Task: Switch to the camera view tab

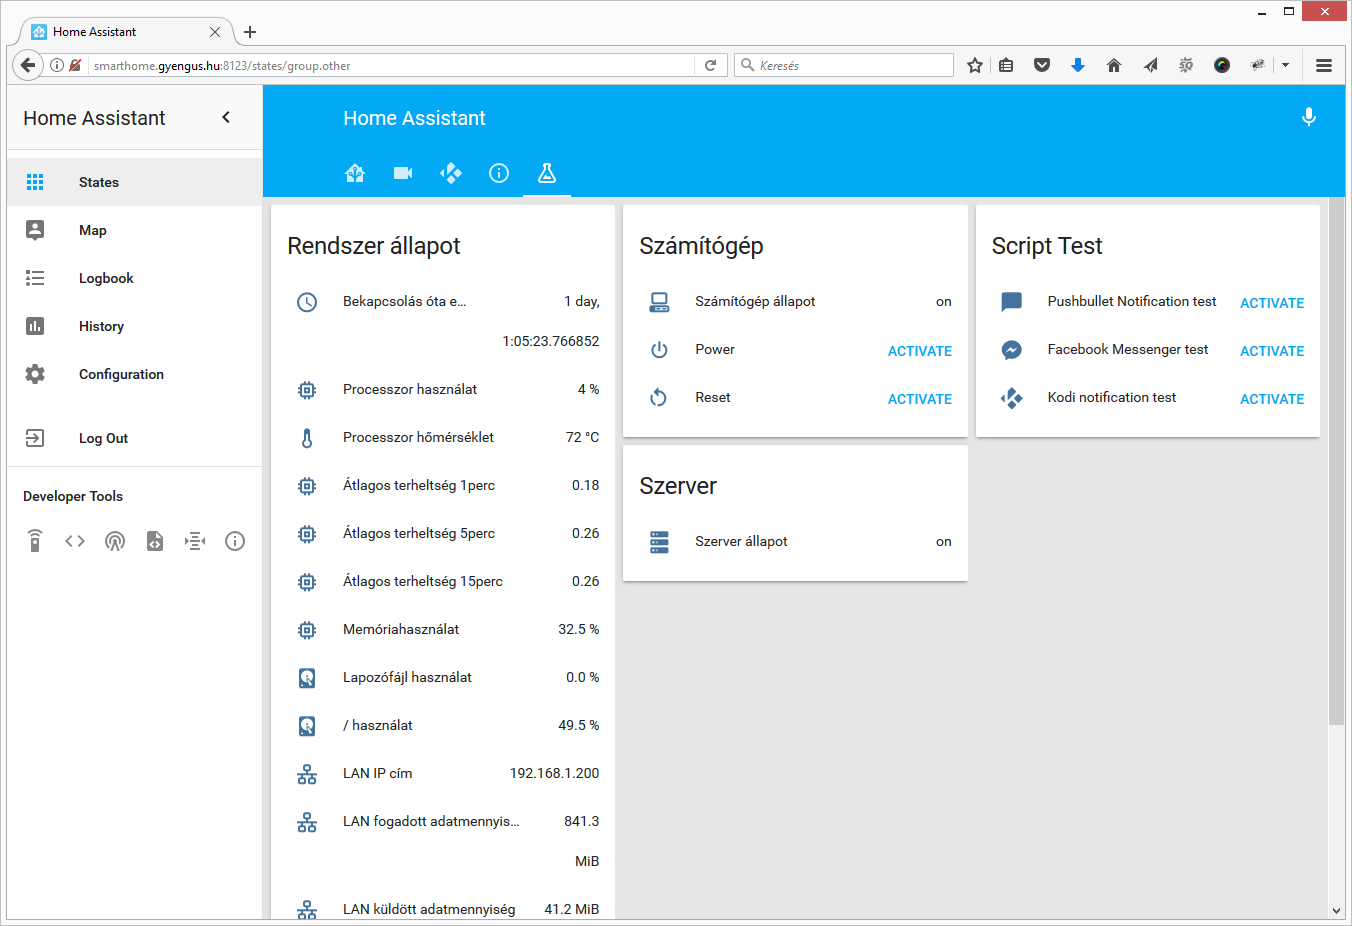Action: (403, 173)
